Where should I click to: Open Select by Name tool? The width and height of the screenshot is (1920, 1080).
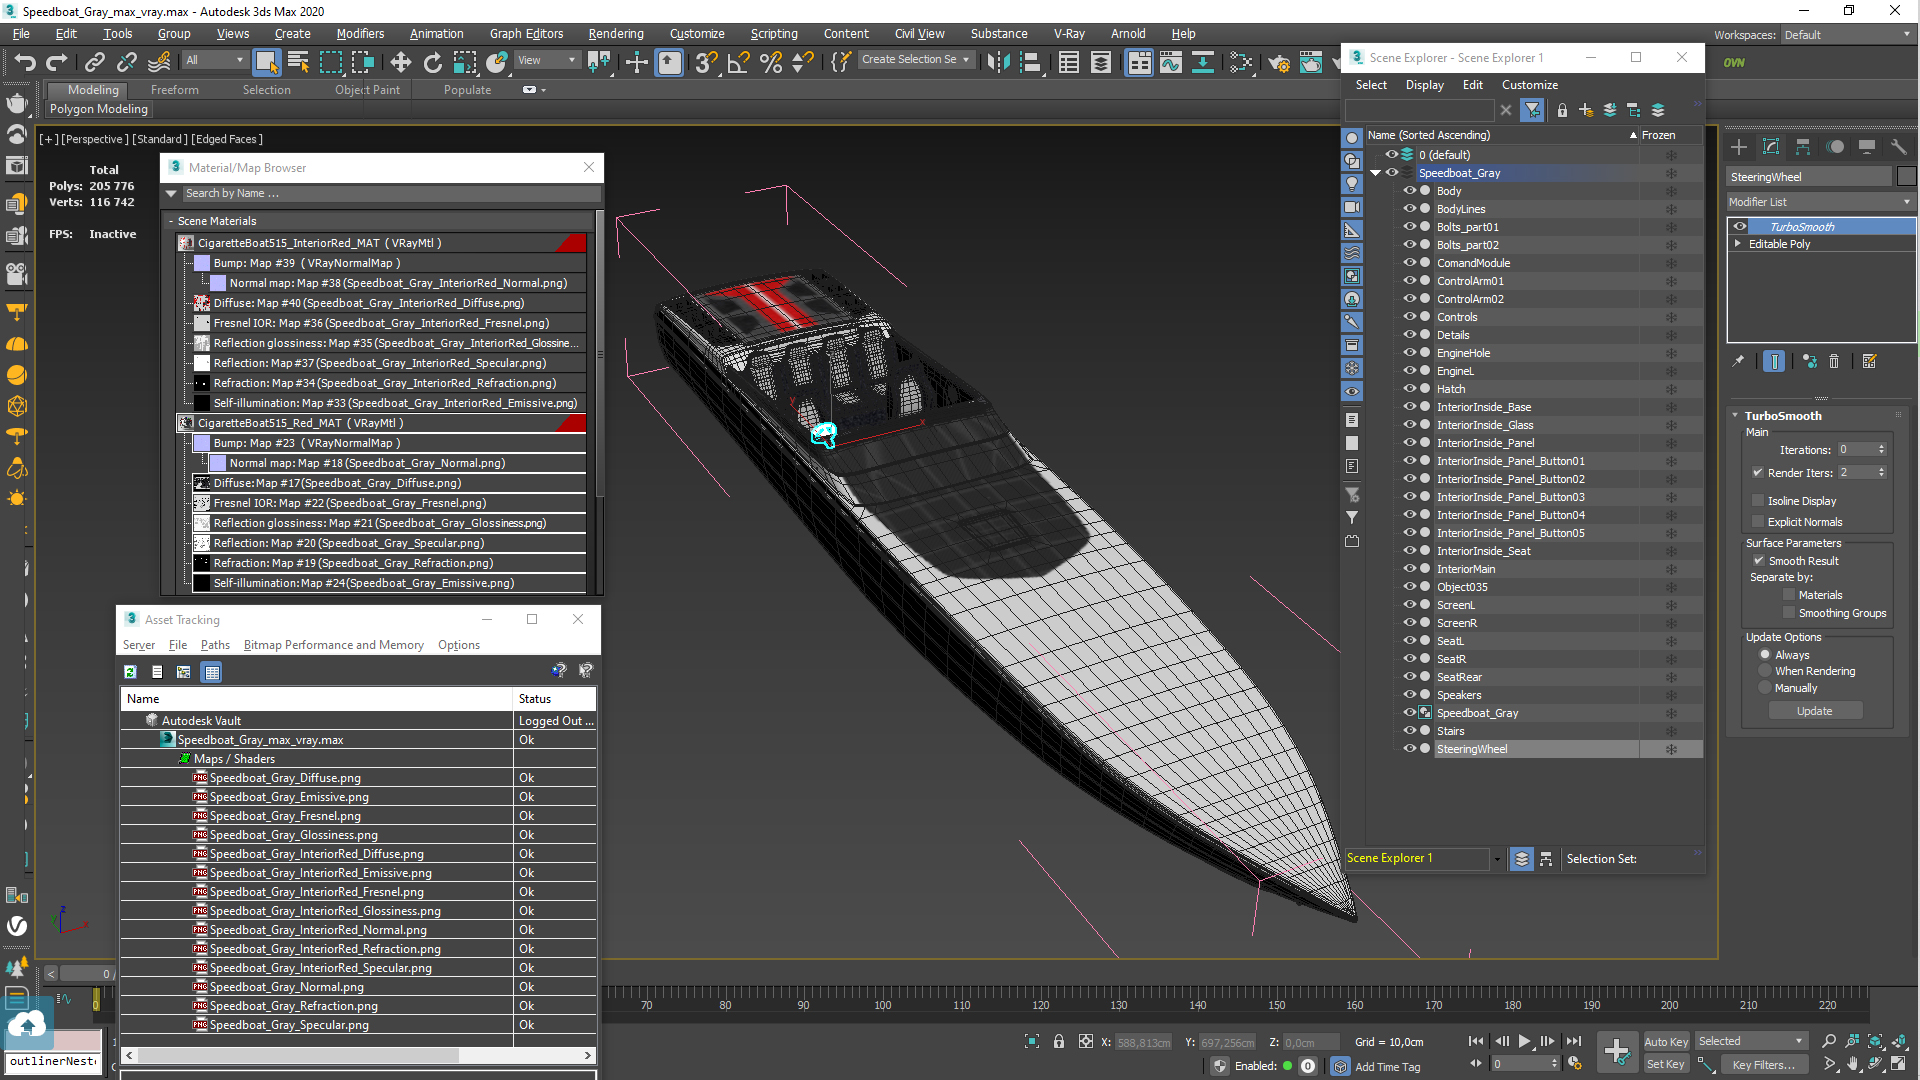point(298,62)
